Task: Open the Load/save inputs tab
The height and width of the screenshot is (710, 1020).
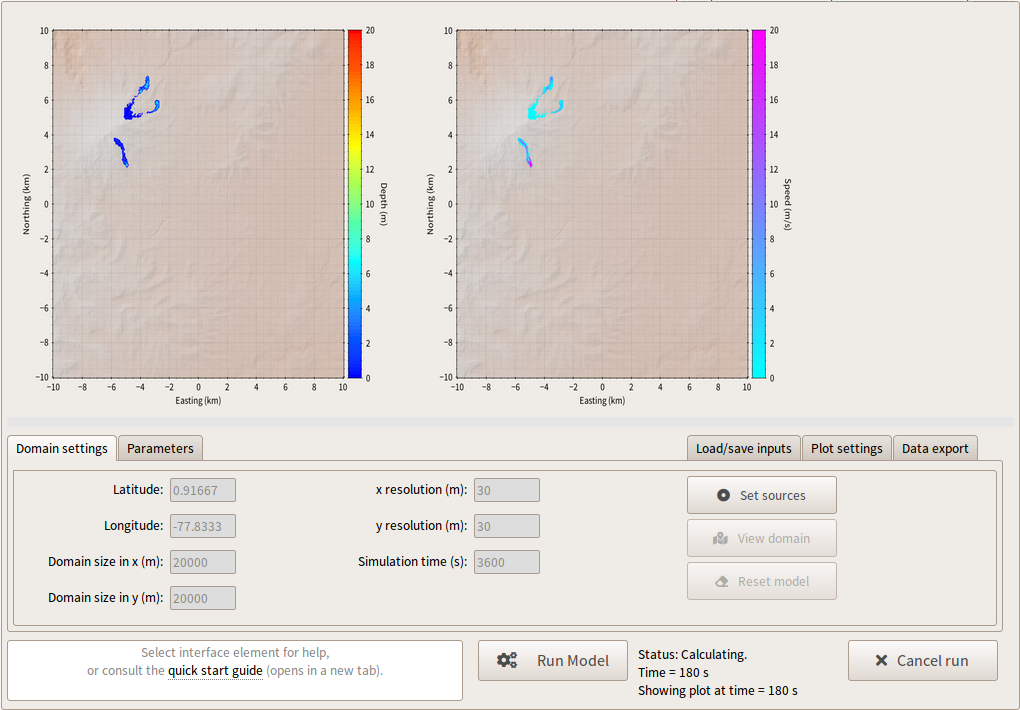Action: click(x=743, y=448)
